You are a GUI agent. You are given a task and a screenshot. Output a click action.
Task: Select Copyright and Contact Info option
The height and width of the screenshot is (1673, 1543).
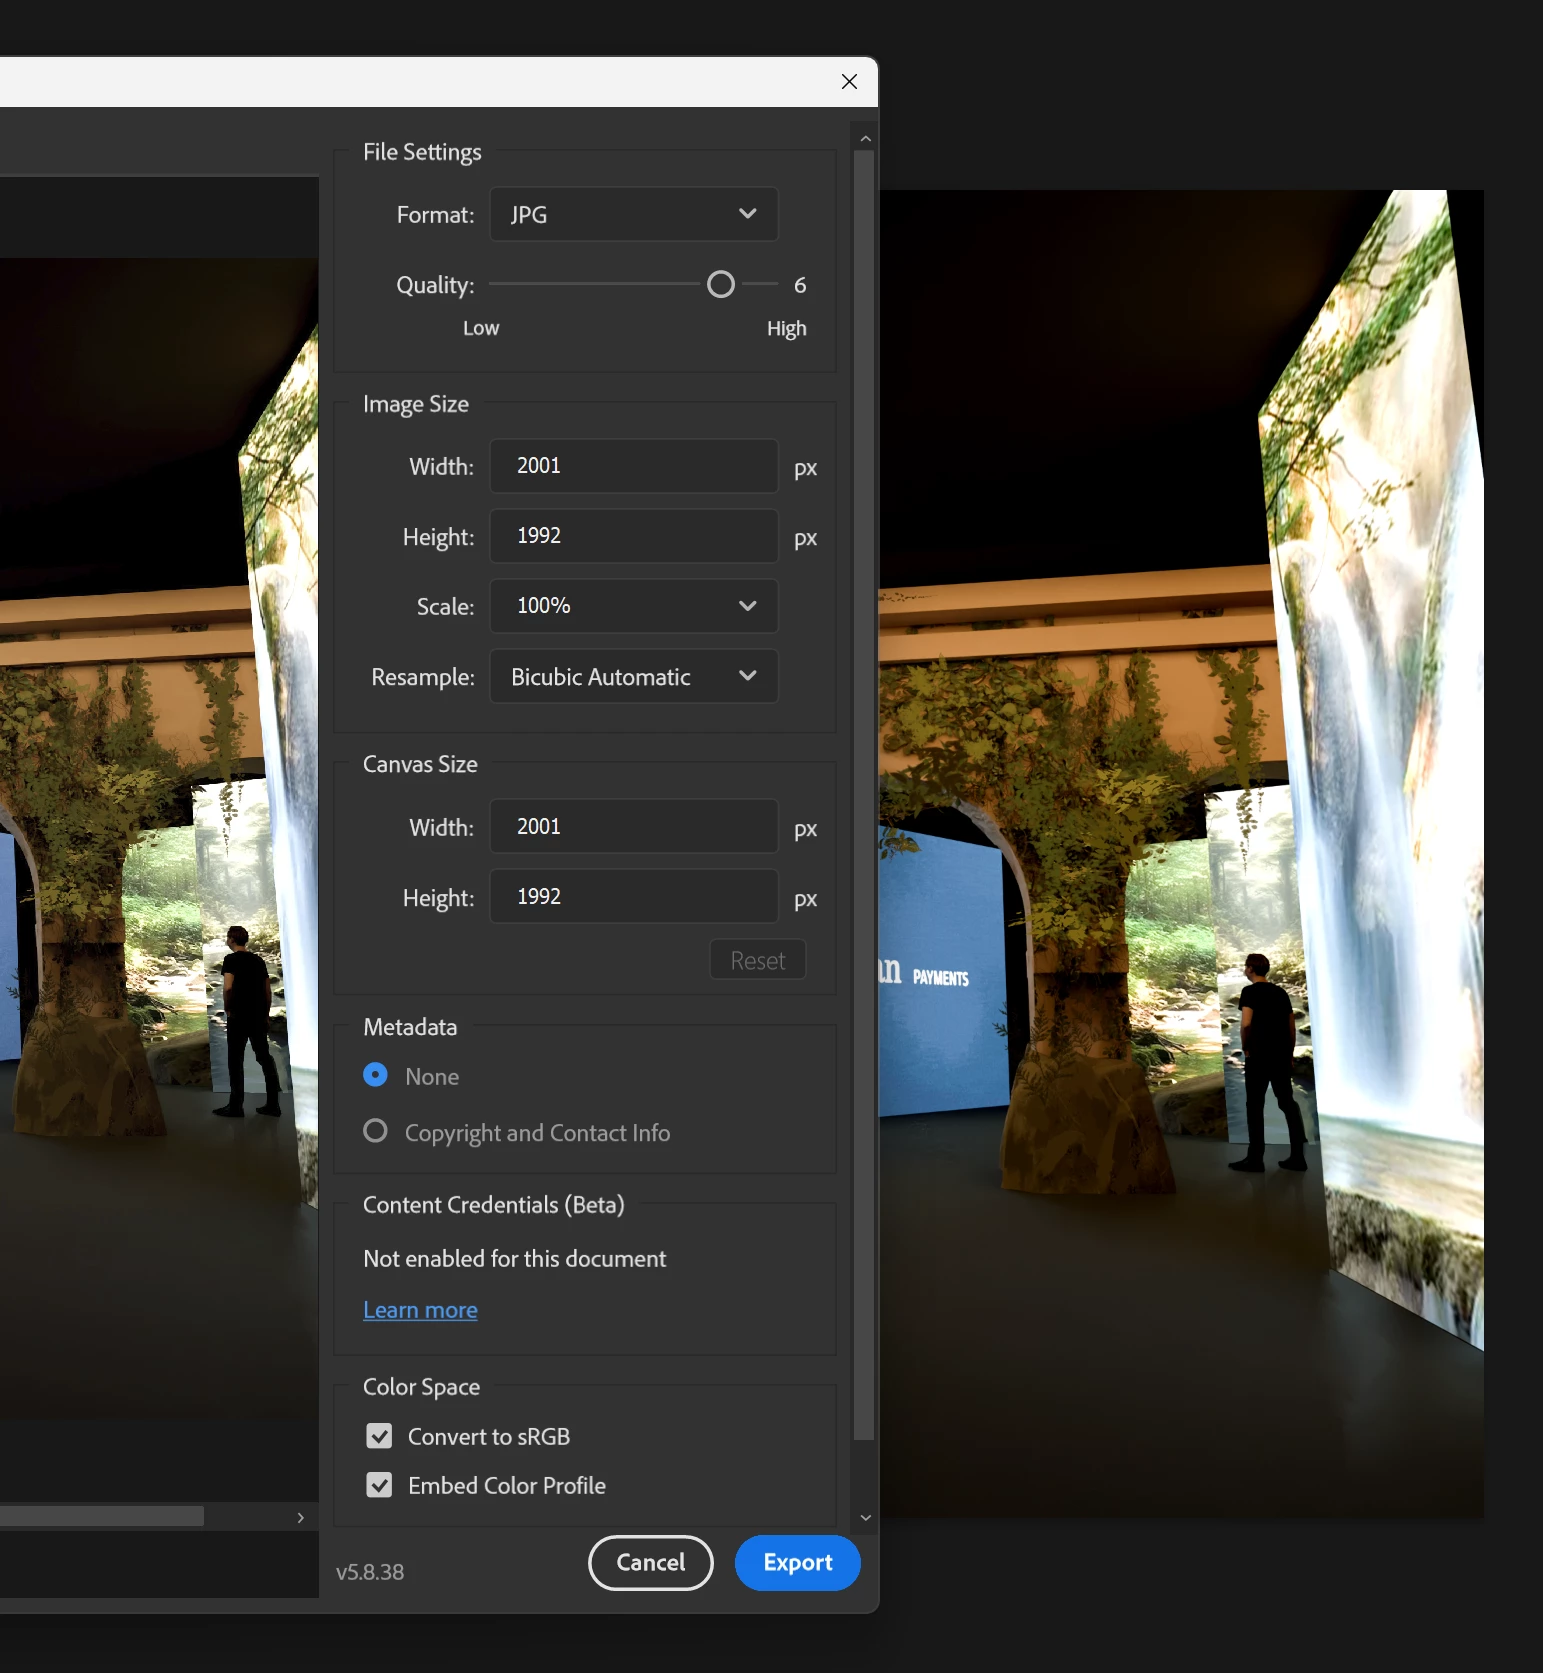(375, 1131)
